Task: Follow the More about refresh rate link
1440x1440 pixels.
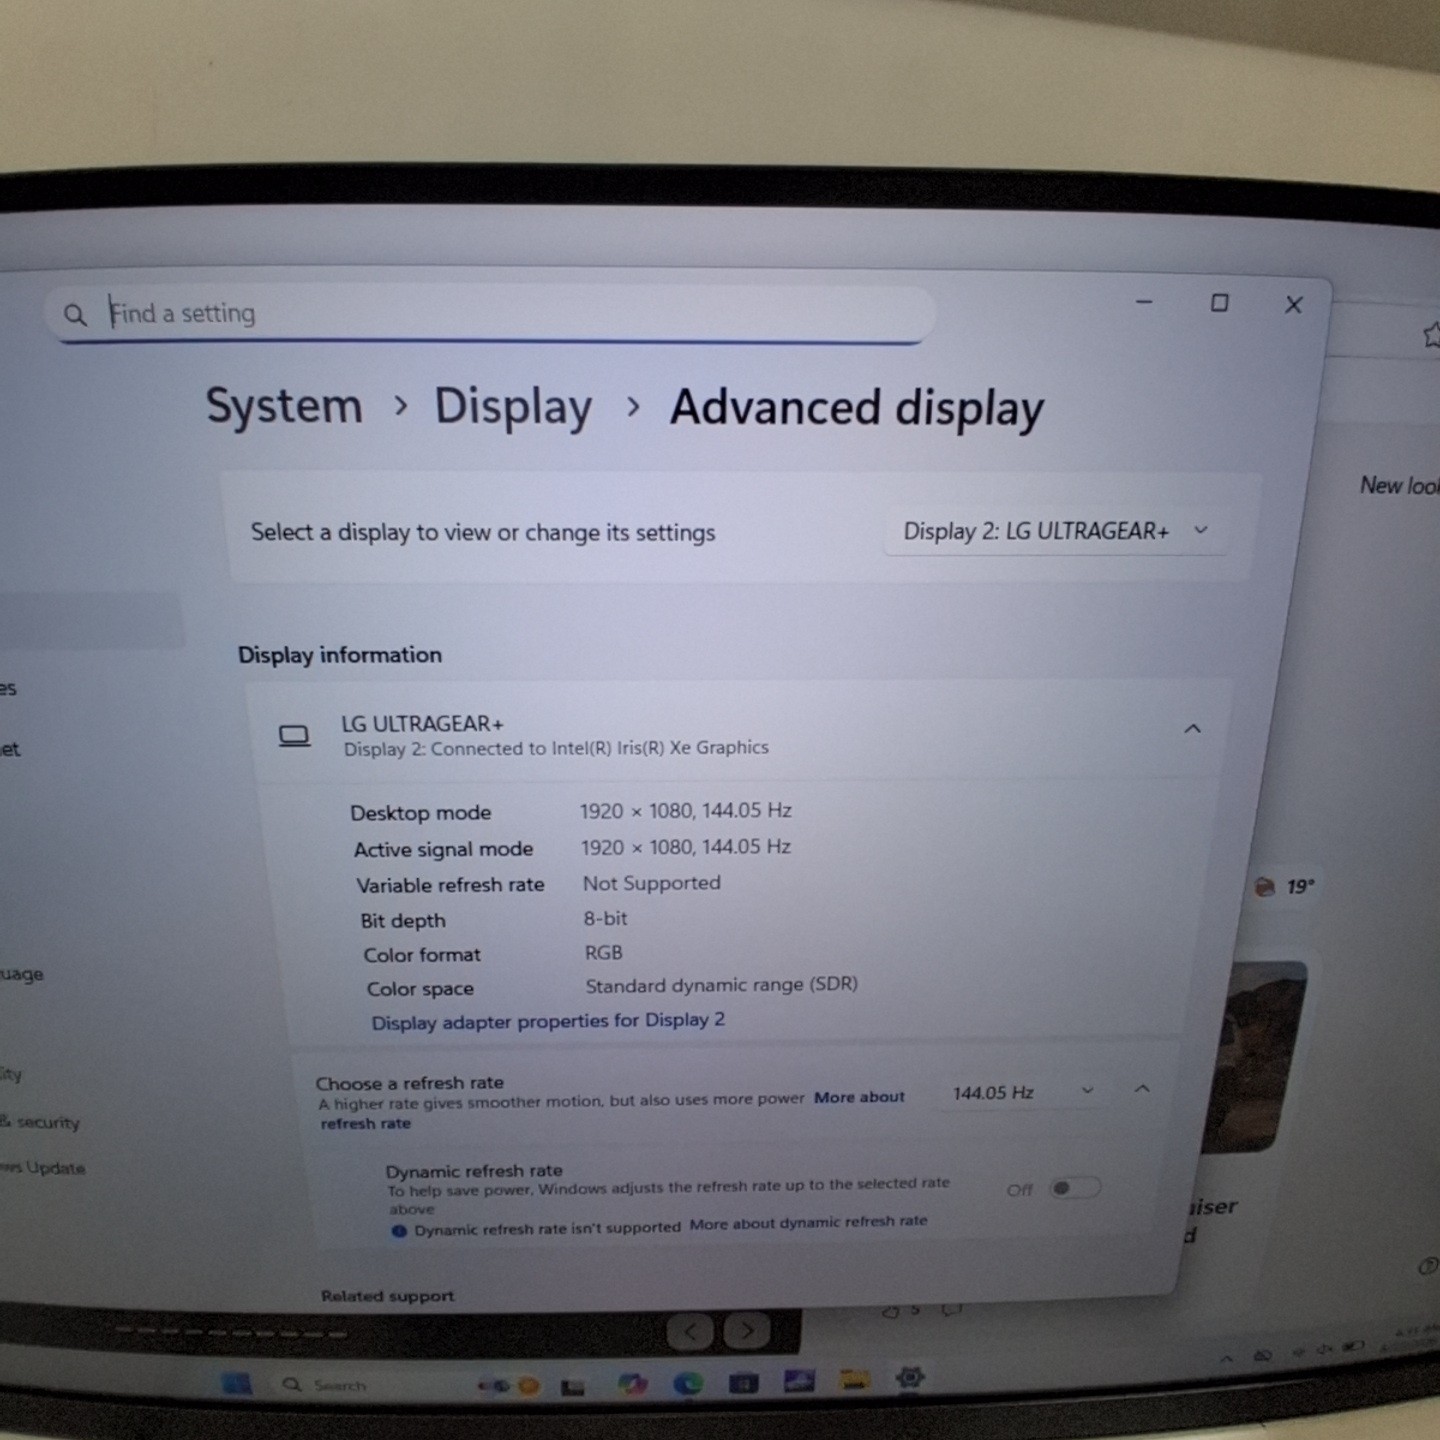Action: click(x=859, y=1097)
